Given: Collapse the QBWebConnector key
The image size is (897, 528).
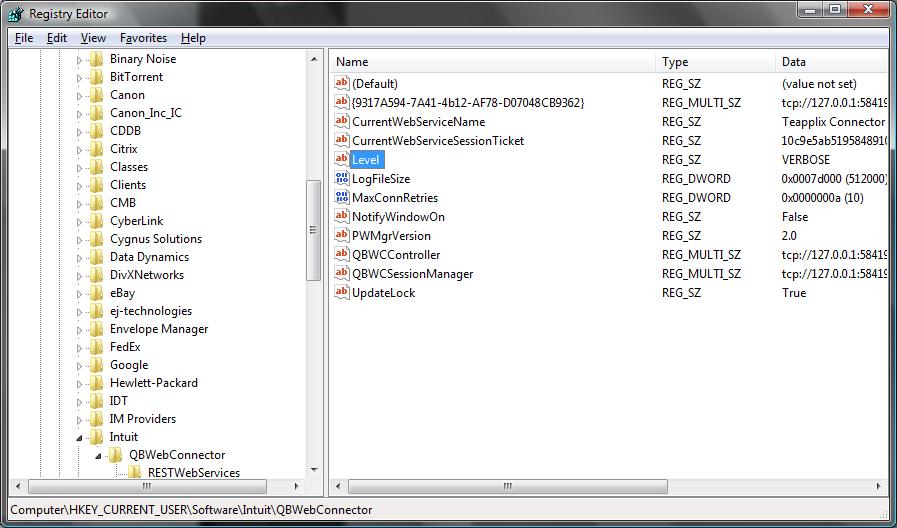Looking at the screenshot, I should coord(98,456).
